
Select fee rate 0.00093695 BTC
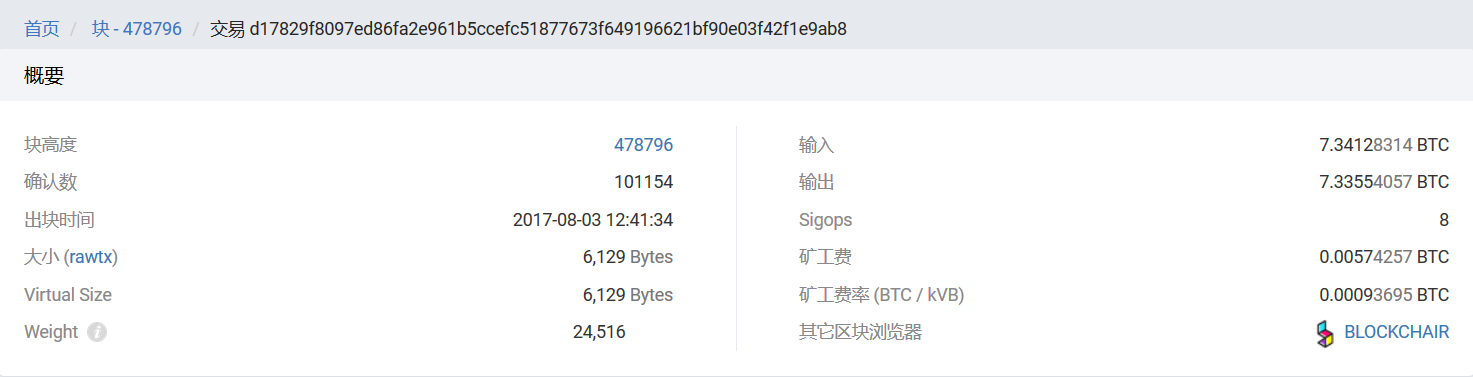tap(1384, 295)
